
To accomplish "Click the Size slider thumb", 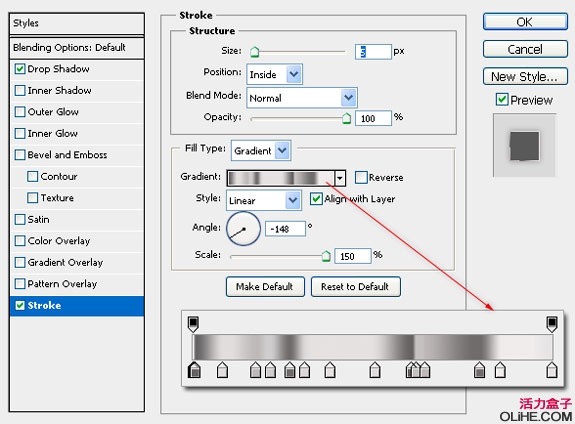I will coord(254,52).
